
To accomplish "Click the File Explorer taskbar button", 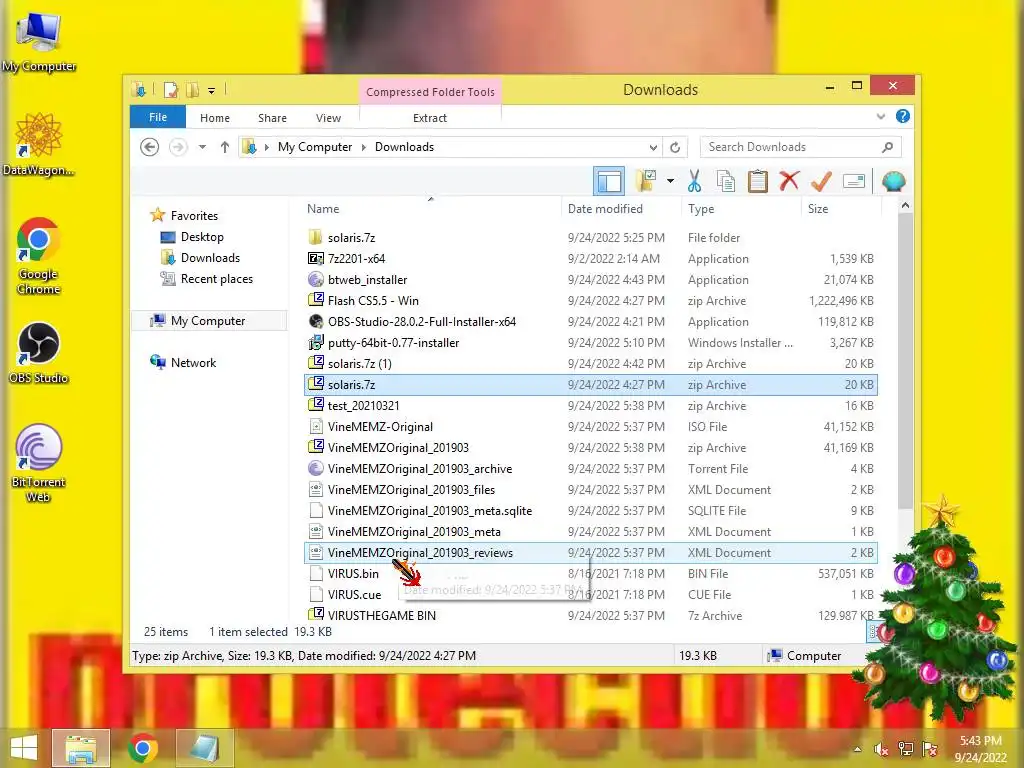I will [x=81, y=748].
